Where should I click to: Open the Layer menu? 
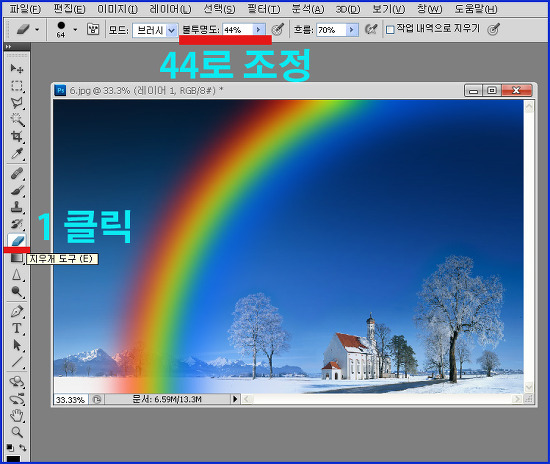click(170, 9)
